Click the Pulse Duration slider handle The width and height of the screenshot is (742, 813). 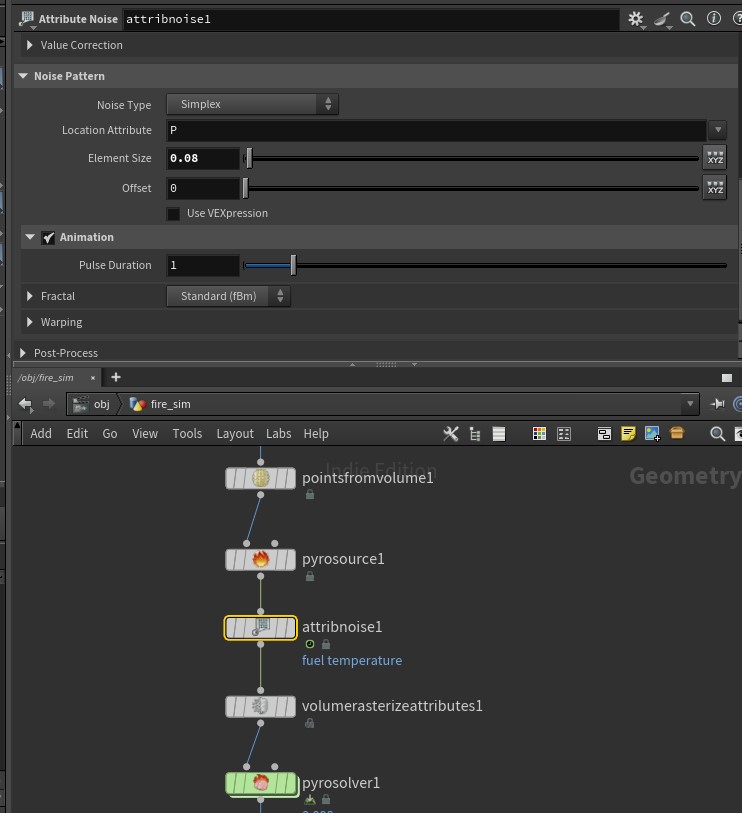pyautogui.click(x=293, y=265)
